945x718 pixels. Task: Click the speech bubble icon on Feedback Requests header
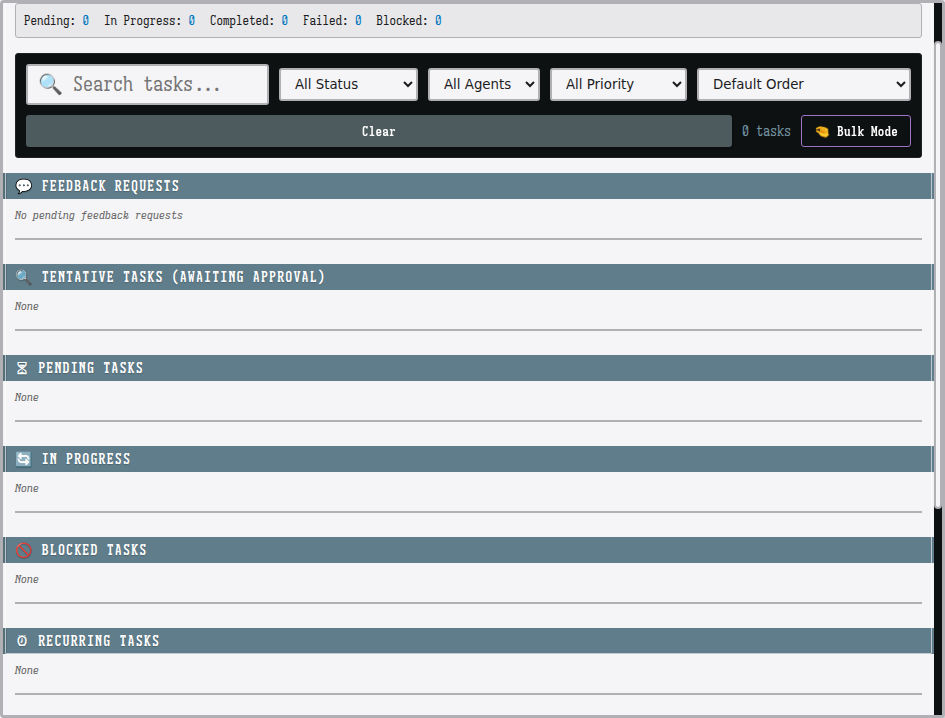[x=23, y=185]
